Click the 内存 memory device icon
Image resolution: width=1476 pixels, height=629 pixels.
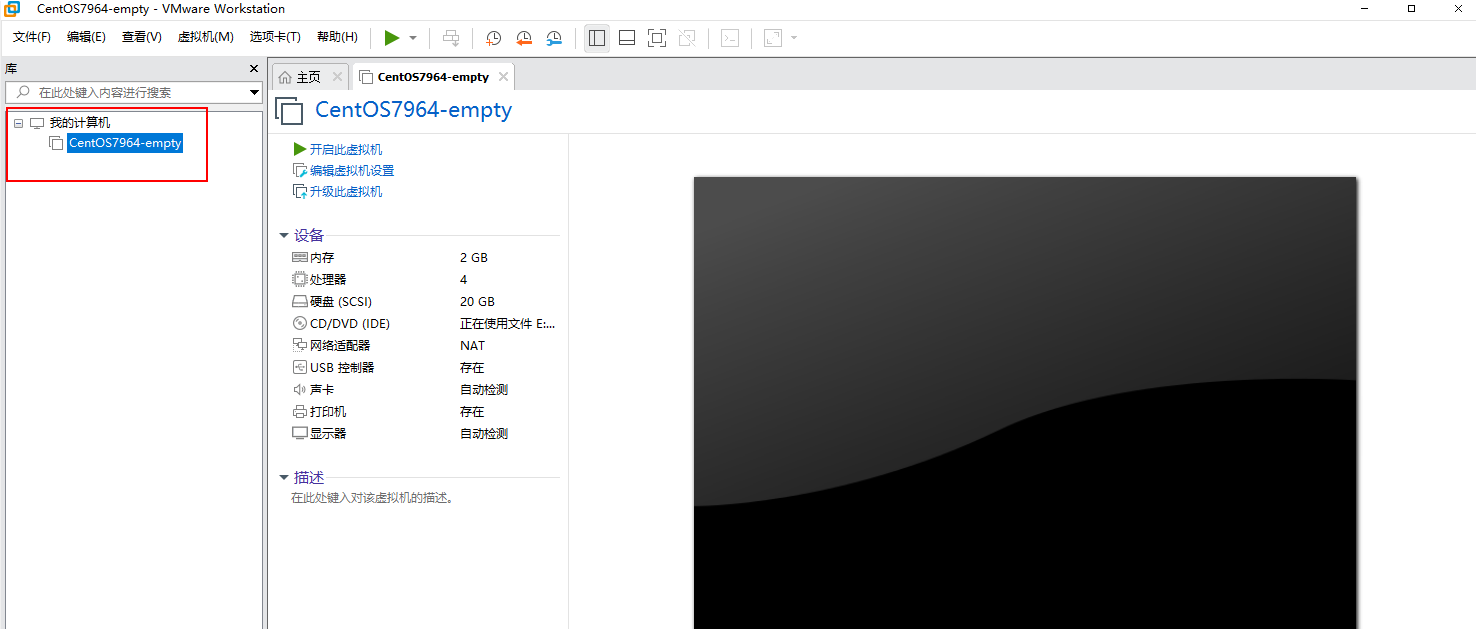click(300, 257)
